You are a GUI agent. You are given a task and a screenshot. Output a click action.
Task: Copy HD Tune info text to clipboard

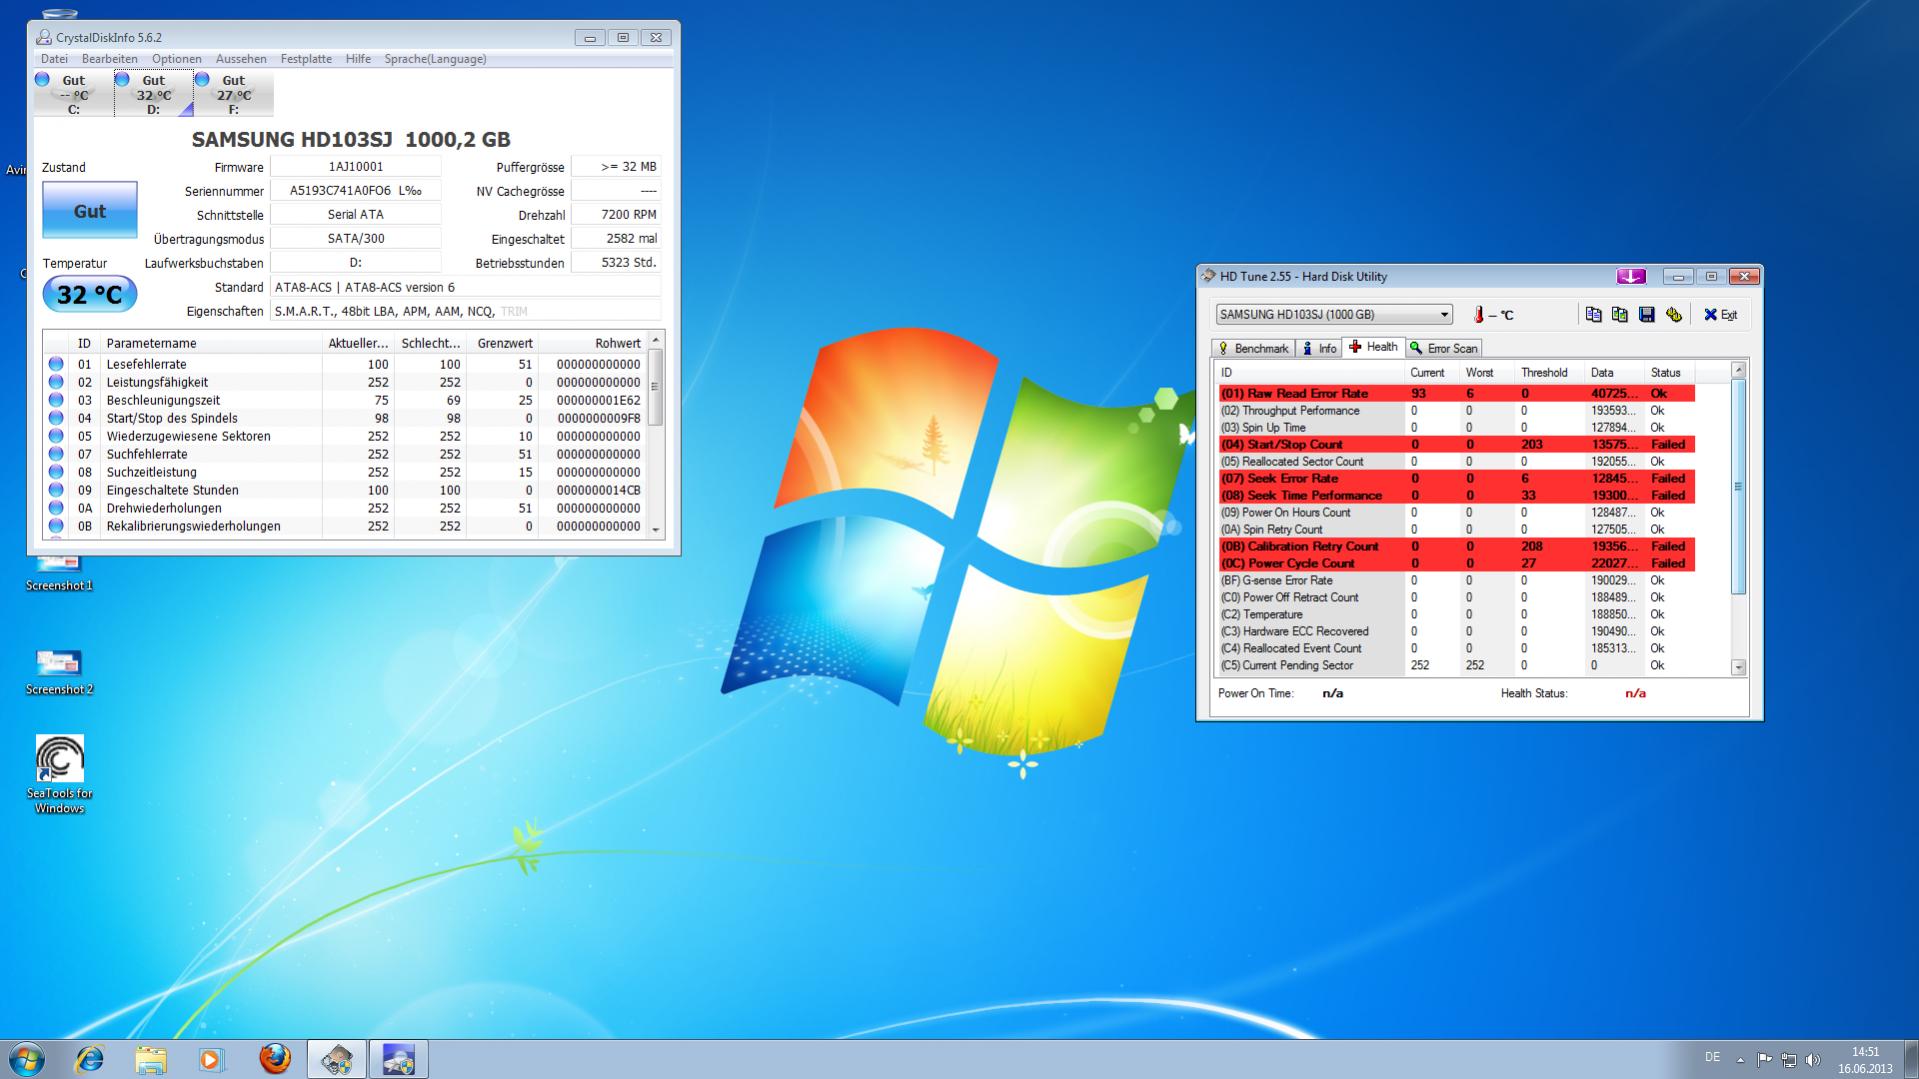(x=1593, y=315)
